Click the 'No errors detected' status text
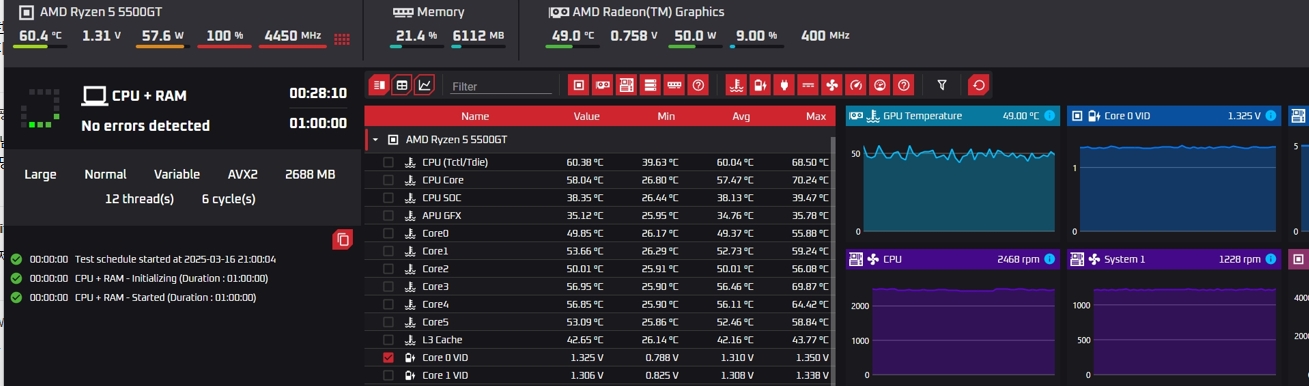 [145, 126]
